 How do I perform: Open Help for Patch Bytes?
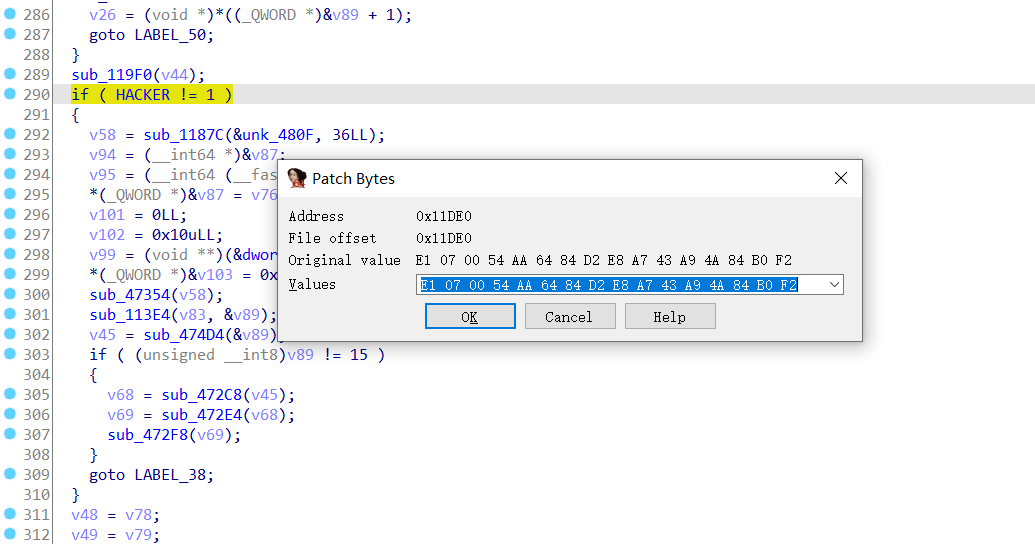click(x=669, y=317)
